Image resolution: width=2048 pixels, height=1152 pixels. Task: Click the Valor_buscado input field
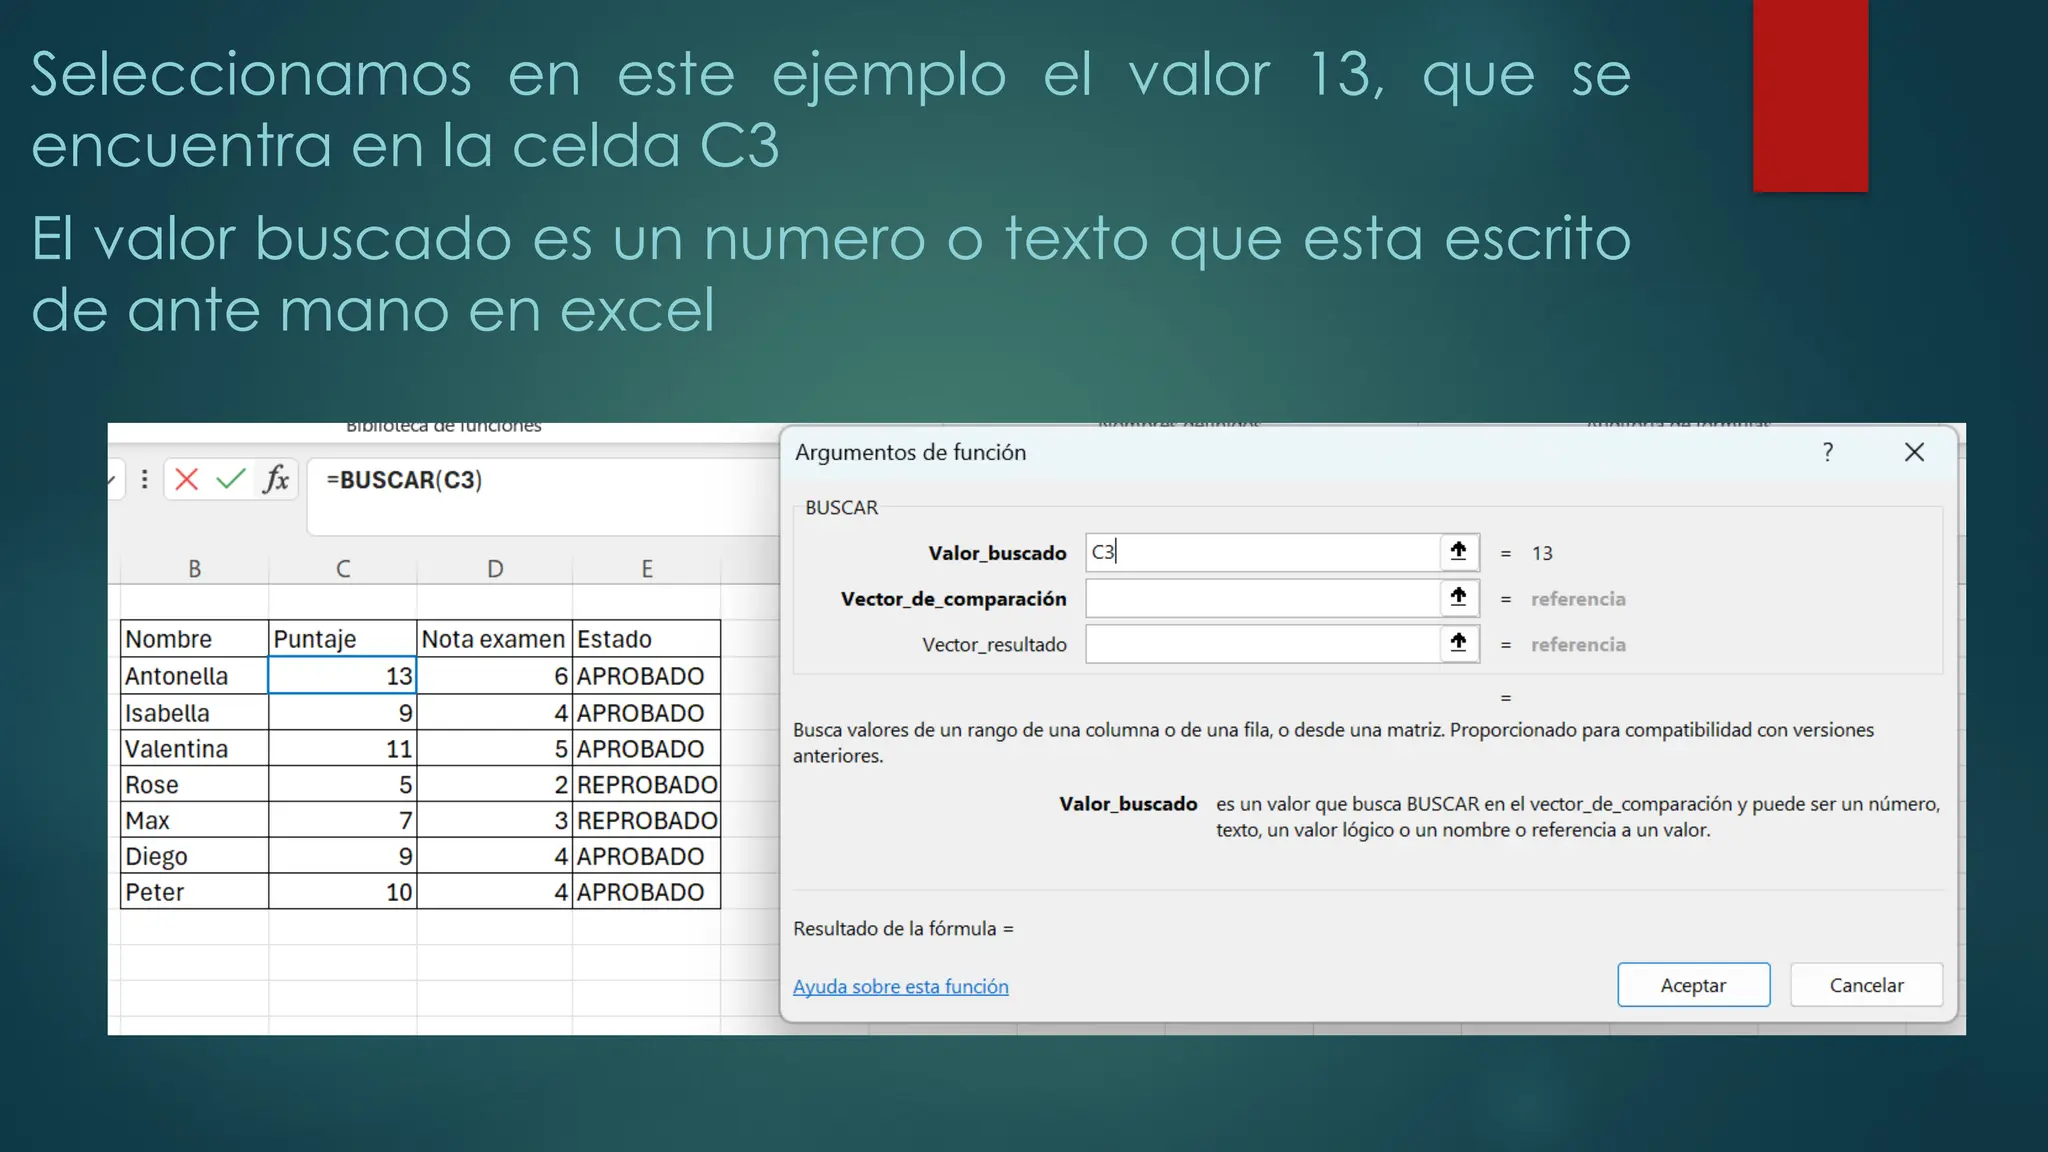click(x=1262, y=552)
